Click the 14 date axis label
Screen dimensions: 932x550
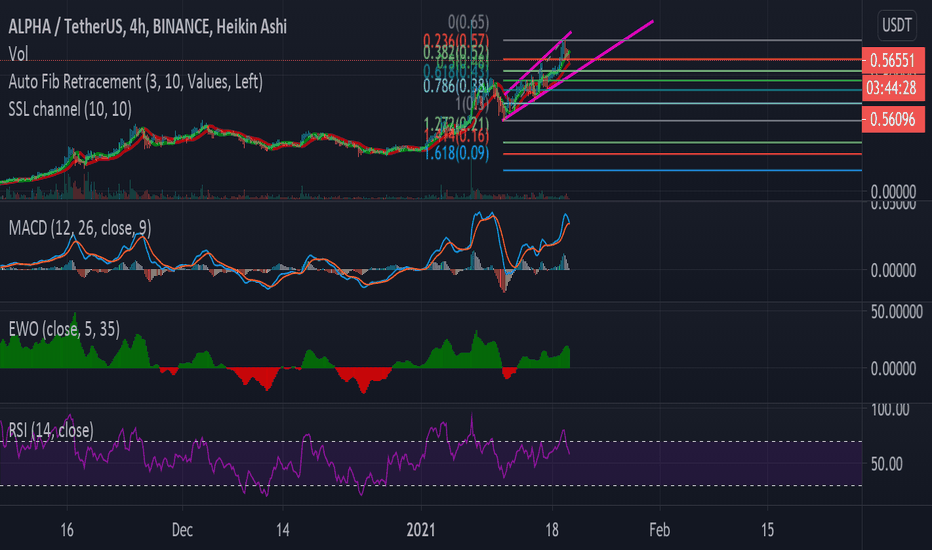tap(283, 530)
